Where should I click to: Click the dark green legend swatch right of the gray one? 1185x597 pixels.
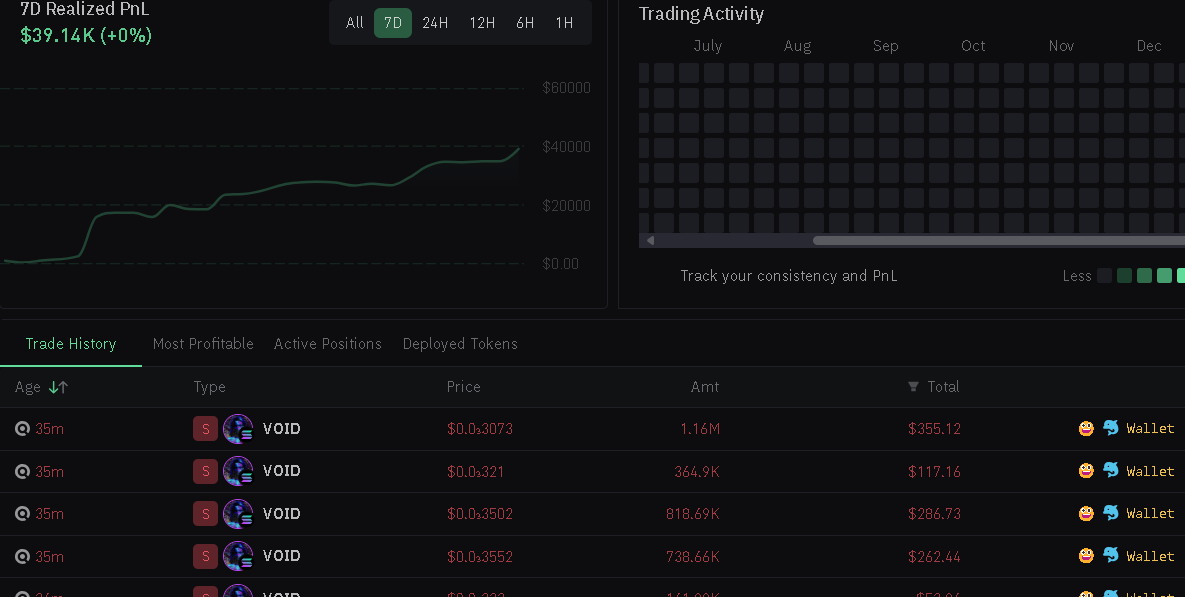[x=1125, y=276]
